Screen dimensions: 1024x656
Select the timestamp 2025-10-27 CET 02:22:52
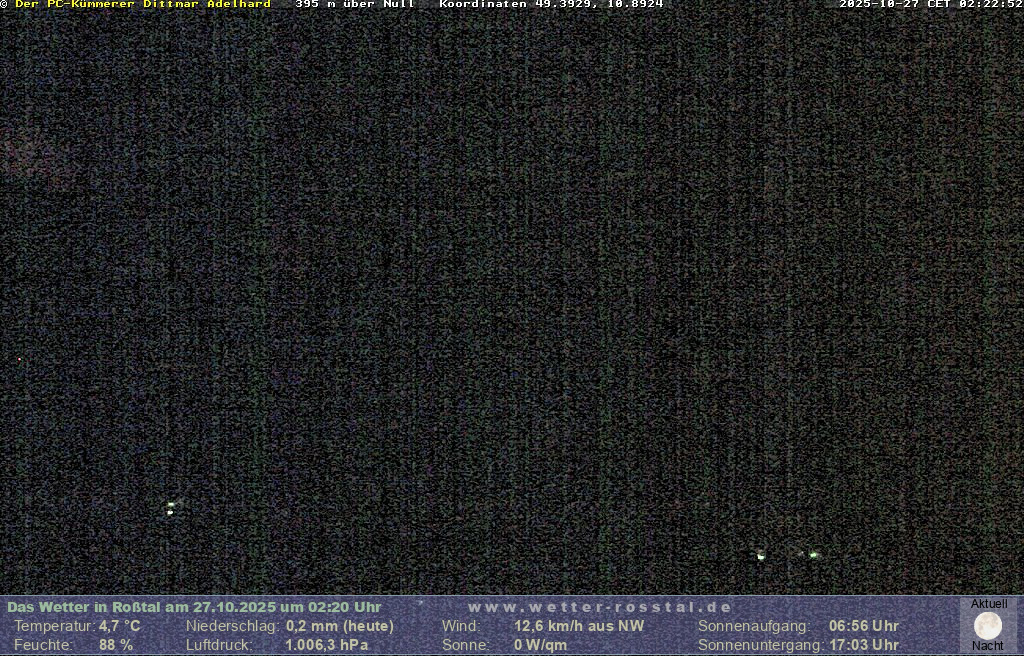click(930, 5)
